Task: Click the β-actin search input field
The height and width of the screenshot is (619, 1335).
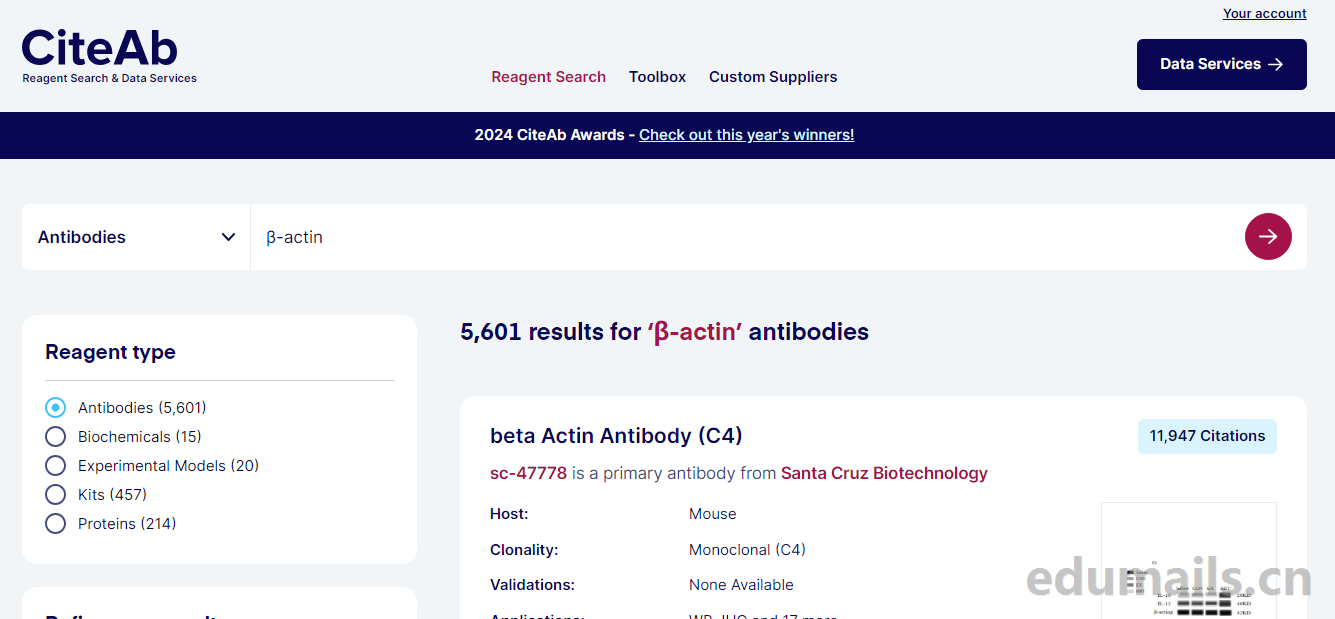Action: [740, 237]
